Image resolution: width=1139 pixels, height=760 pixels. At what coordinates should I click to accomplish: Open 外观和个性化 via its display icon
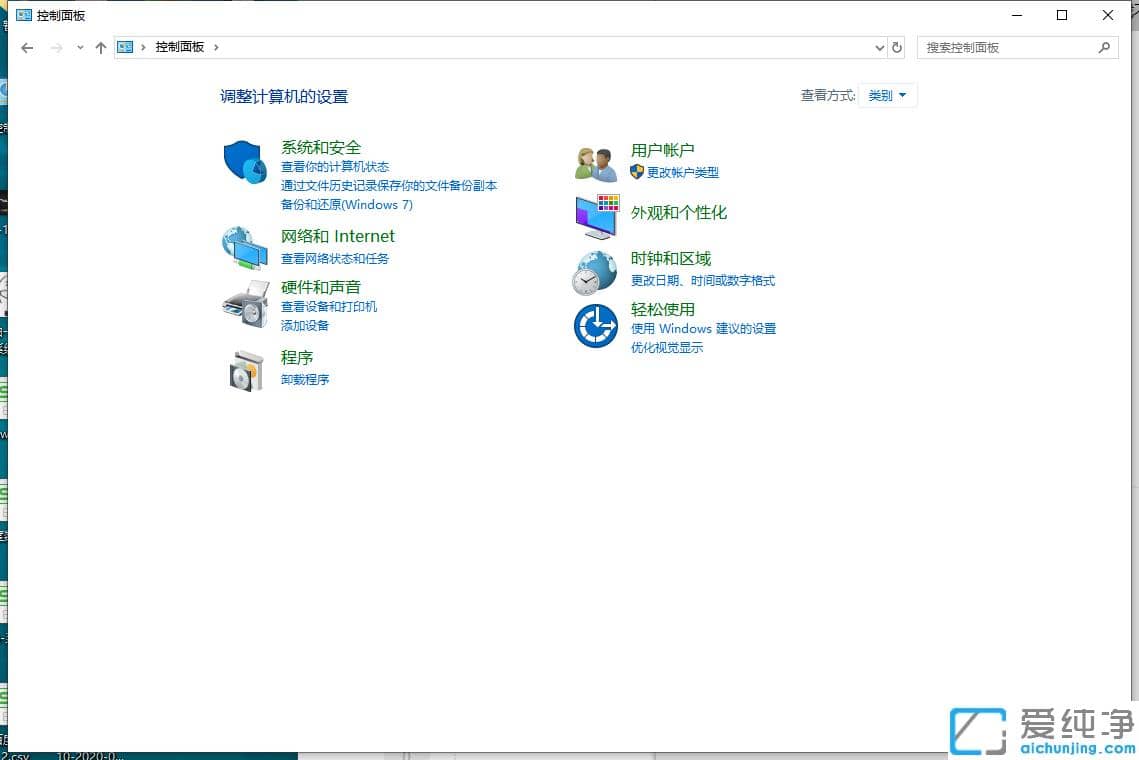pos(594,215)
